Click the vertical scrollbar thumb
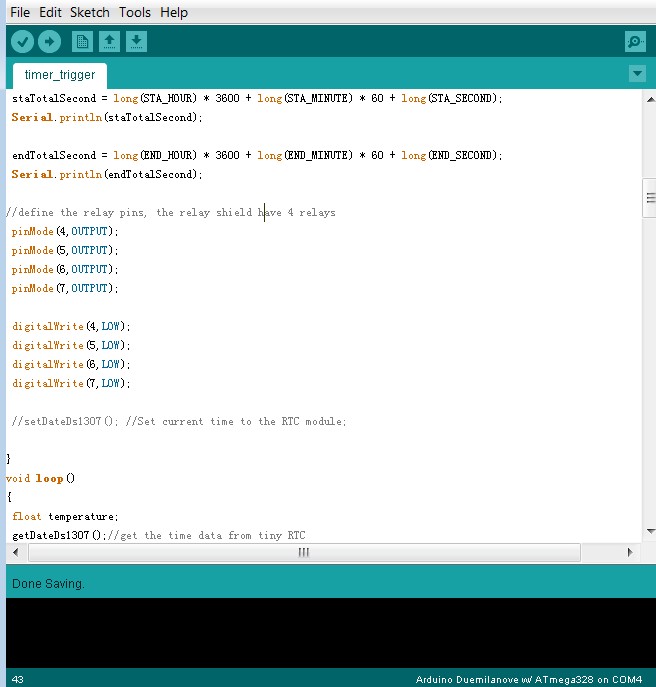The image size is (656, 687). coord(650,198)
